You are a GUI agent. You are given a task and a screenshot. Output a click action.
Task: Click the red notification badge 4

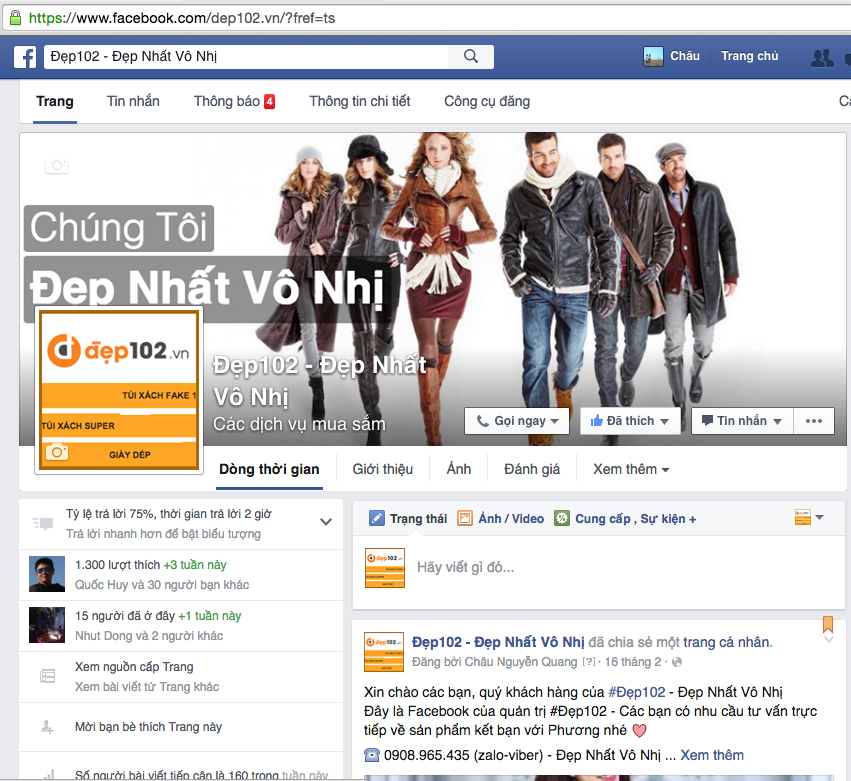(269, 101)
